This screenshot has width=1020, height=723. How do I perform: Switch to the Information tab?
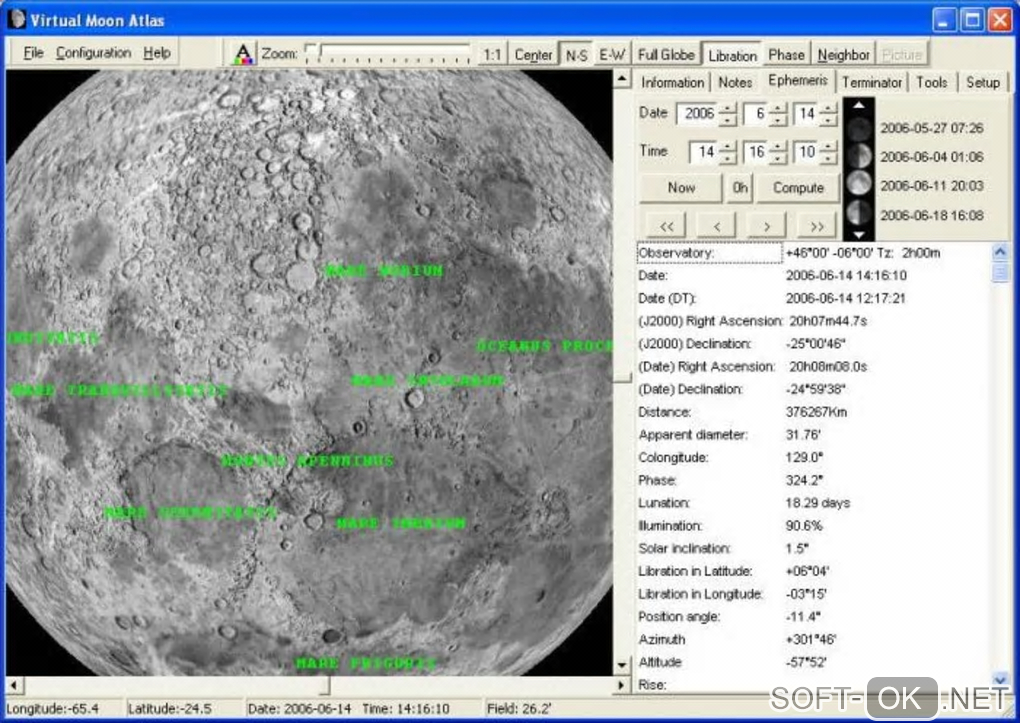coord(672,83)
